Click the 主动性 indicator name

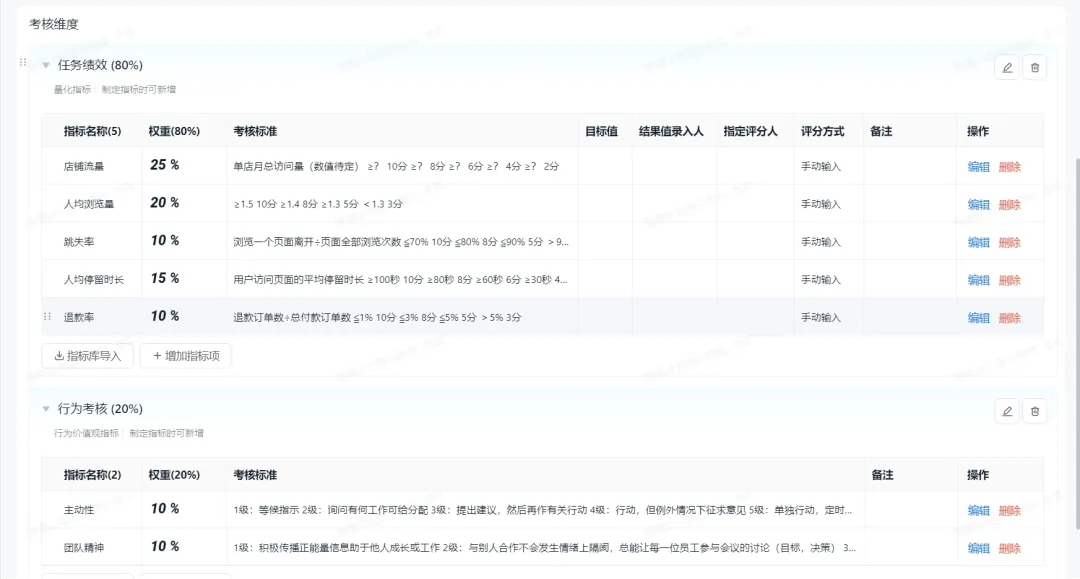[79, 510]
